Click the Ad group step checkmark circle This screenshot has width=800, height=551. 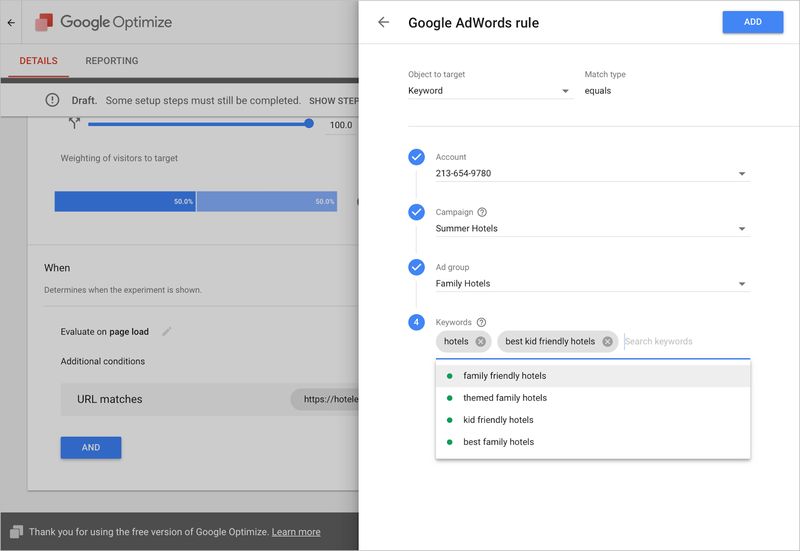click(416, 267)
